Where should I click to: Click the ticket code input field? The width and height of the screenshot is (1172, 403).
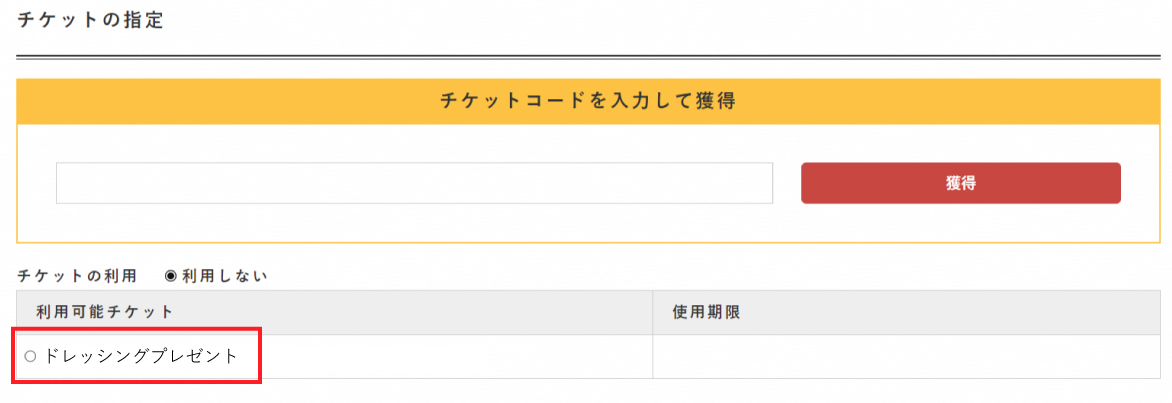pyautogui.click(x=414, y=183)
